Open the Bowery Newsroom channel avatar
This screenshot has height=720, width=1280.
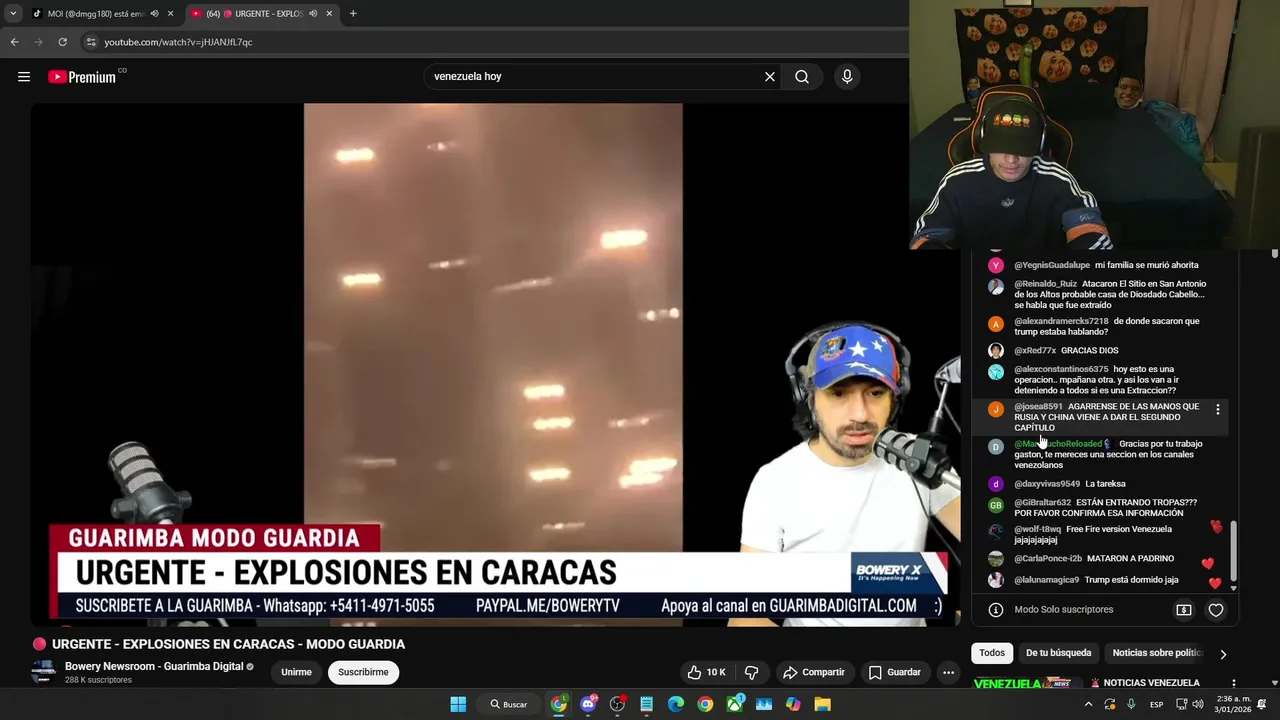(43, 672)
